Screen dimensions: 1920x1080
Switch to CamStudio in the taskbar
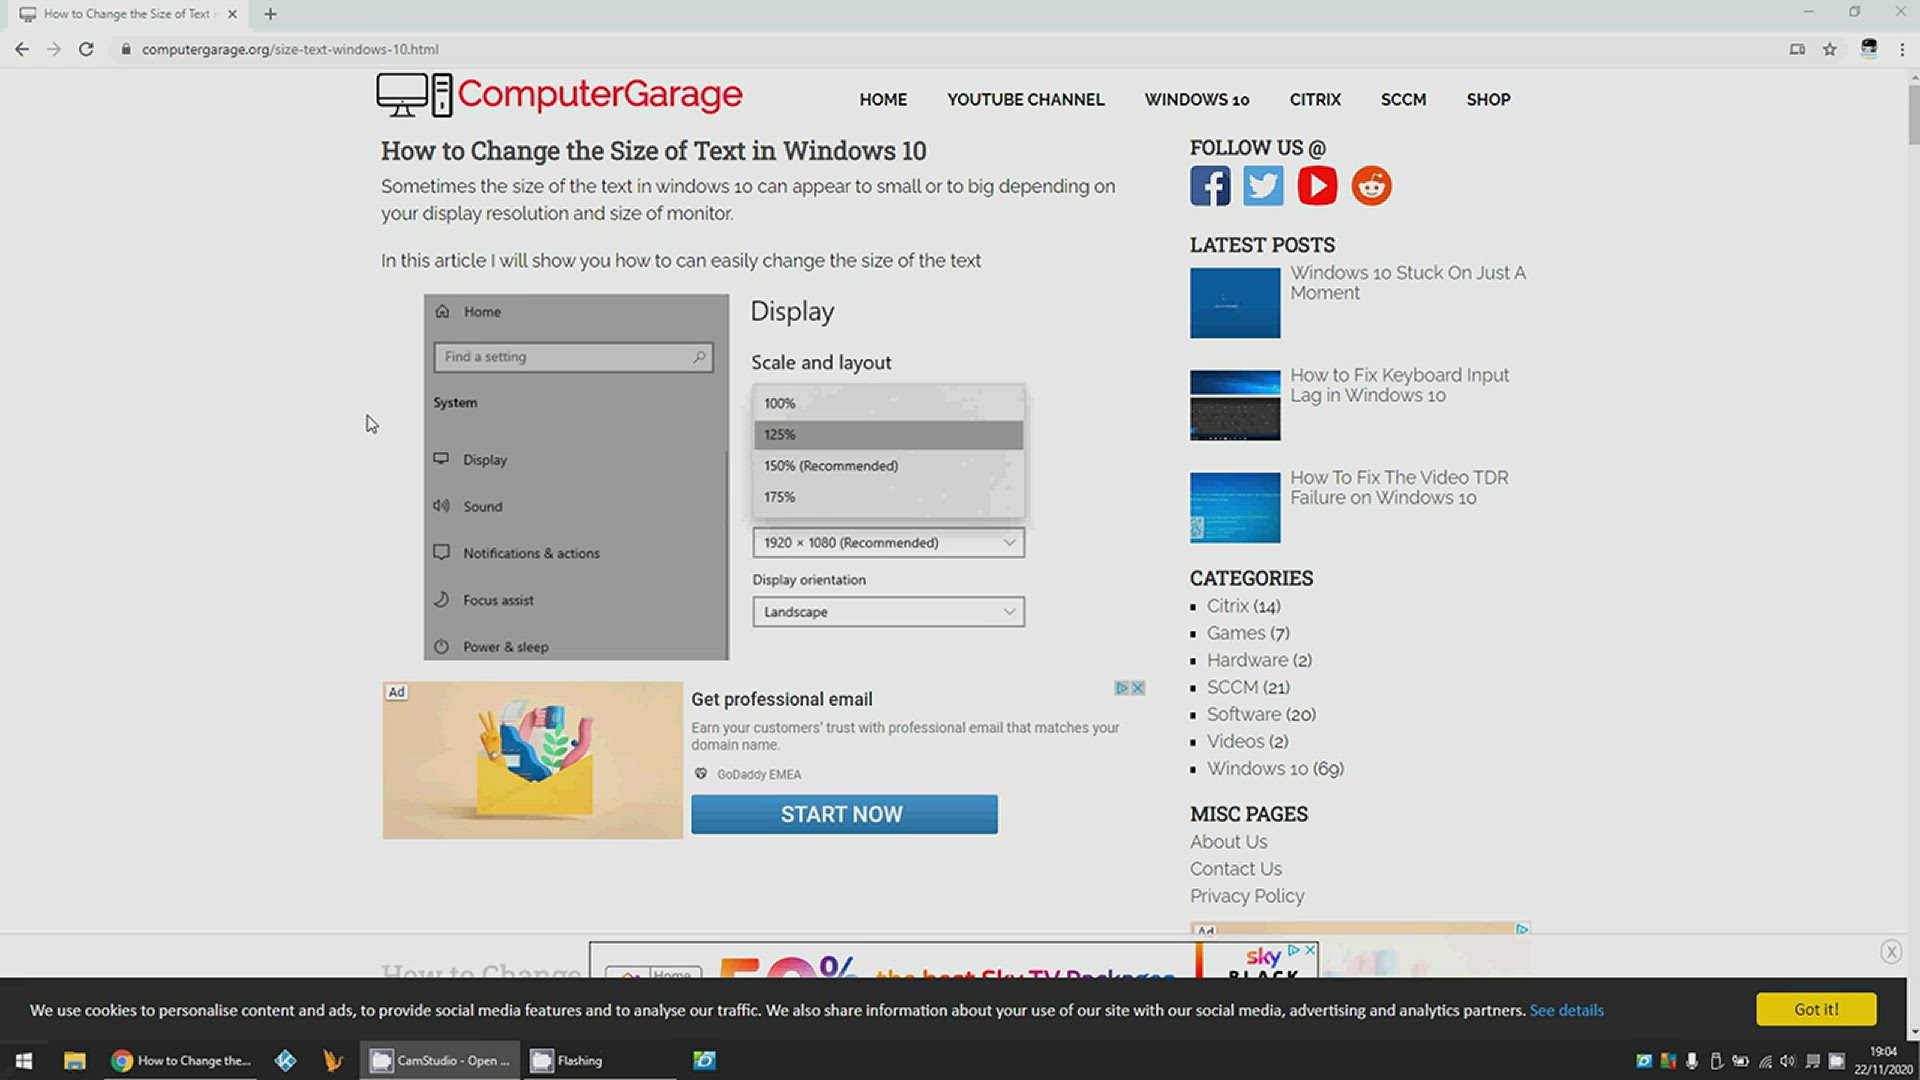tap(440, 1060)
